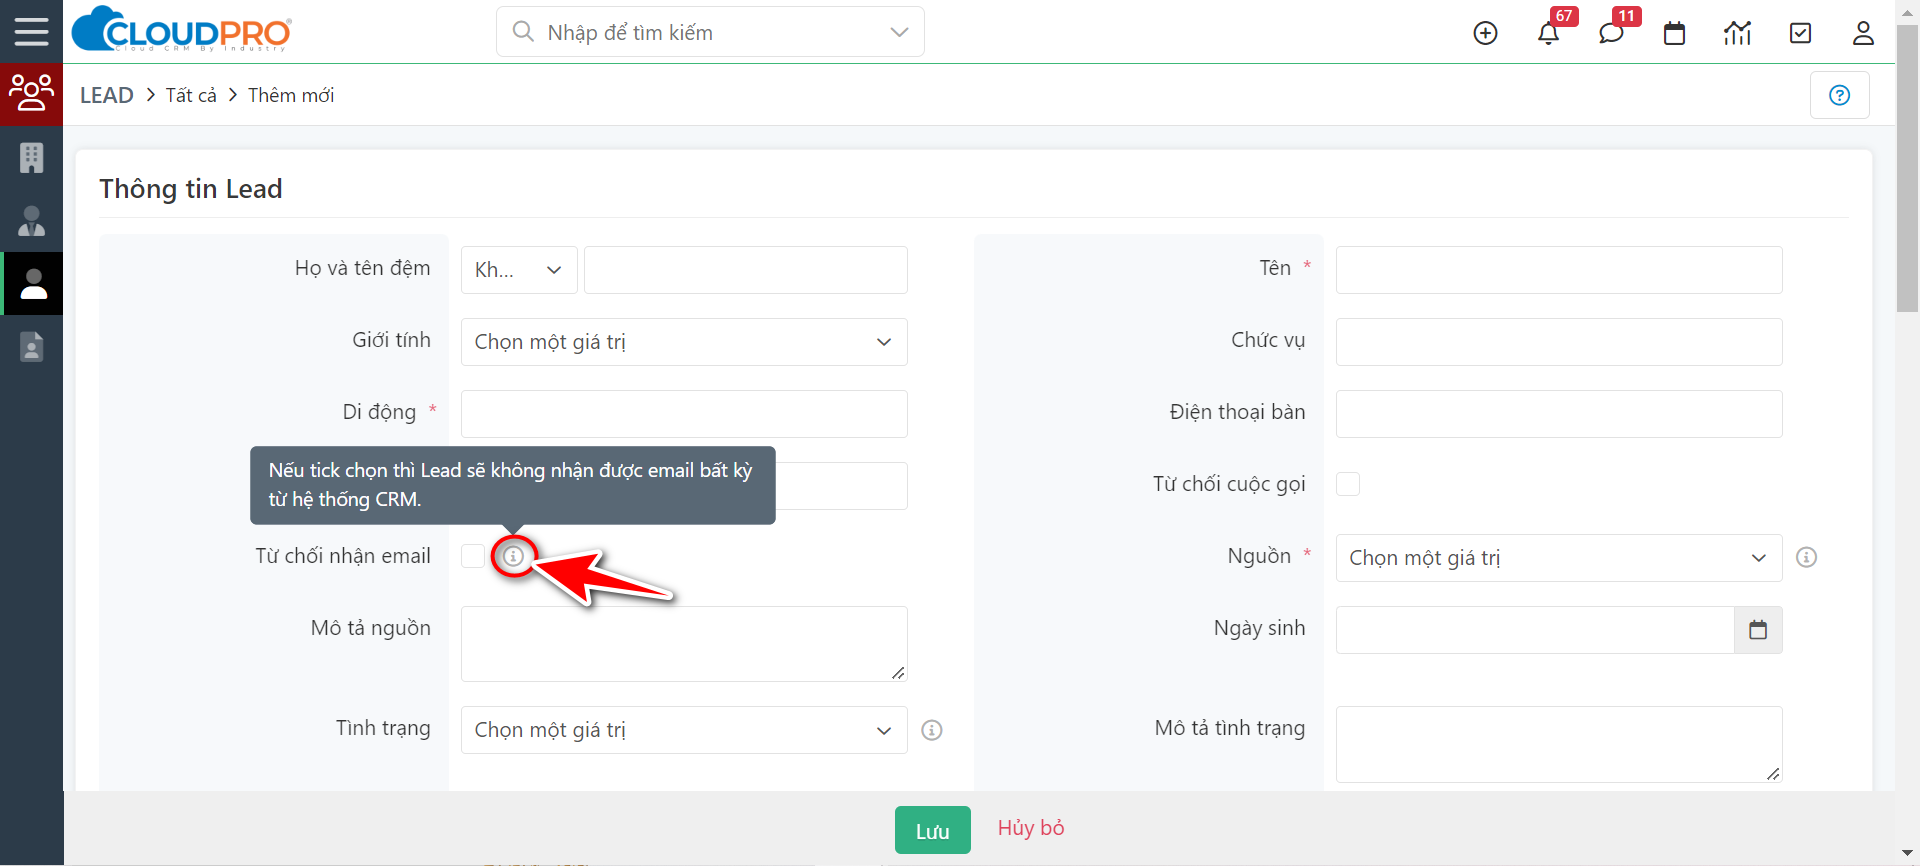1920x866 pixels.
Task: Open the notifications bell
Action: (x=1548, y=33)
